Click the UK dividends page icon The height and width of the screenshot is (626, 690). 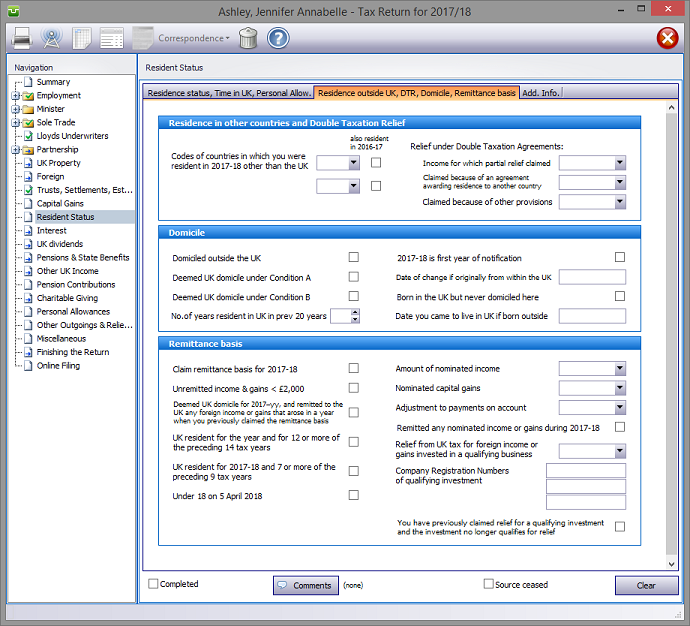point(28,244)
